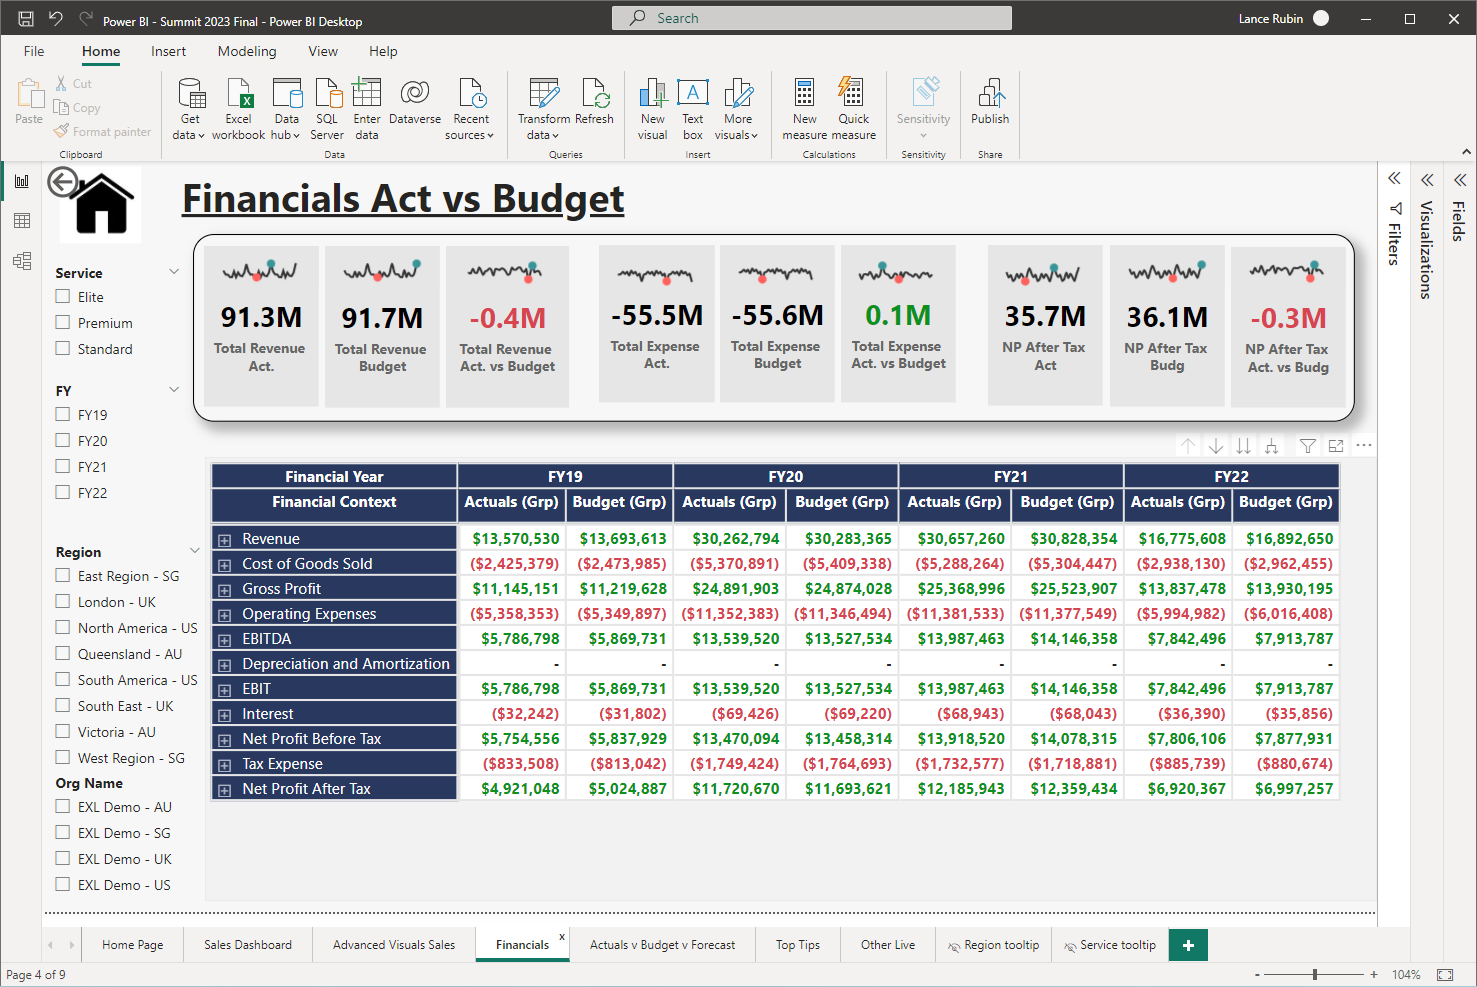Add a new report page
Image resolution: width=1477 pixels, height=987 pixels.
click(x=1188, y=945)
